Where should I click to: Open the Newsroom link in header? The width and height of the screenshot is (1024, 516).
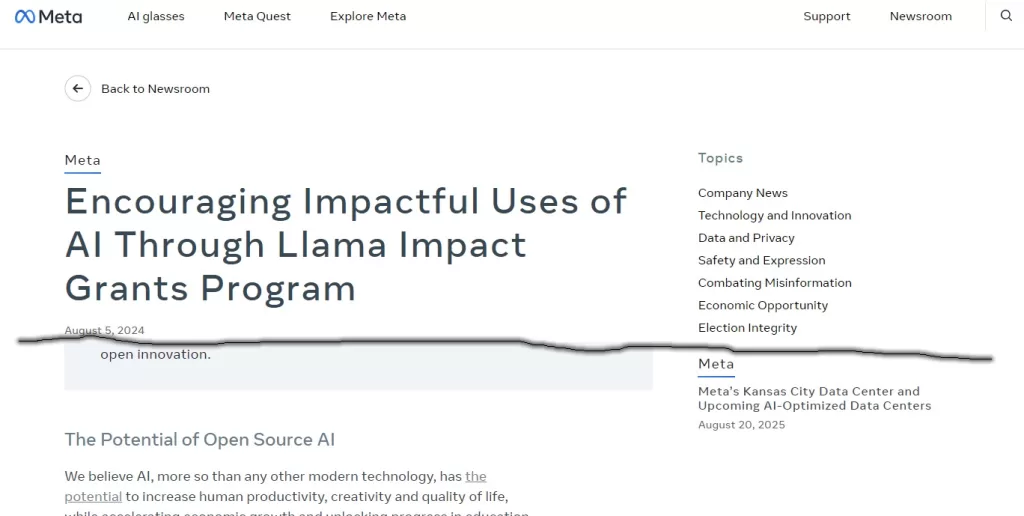click(920, 17)
